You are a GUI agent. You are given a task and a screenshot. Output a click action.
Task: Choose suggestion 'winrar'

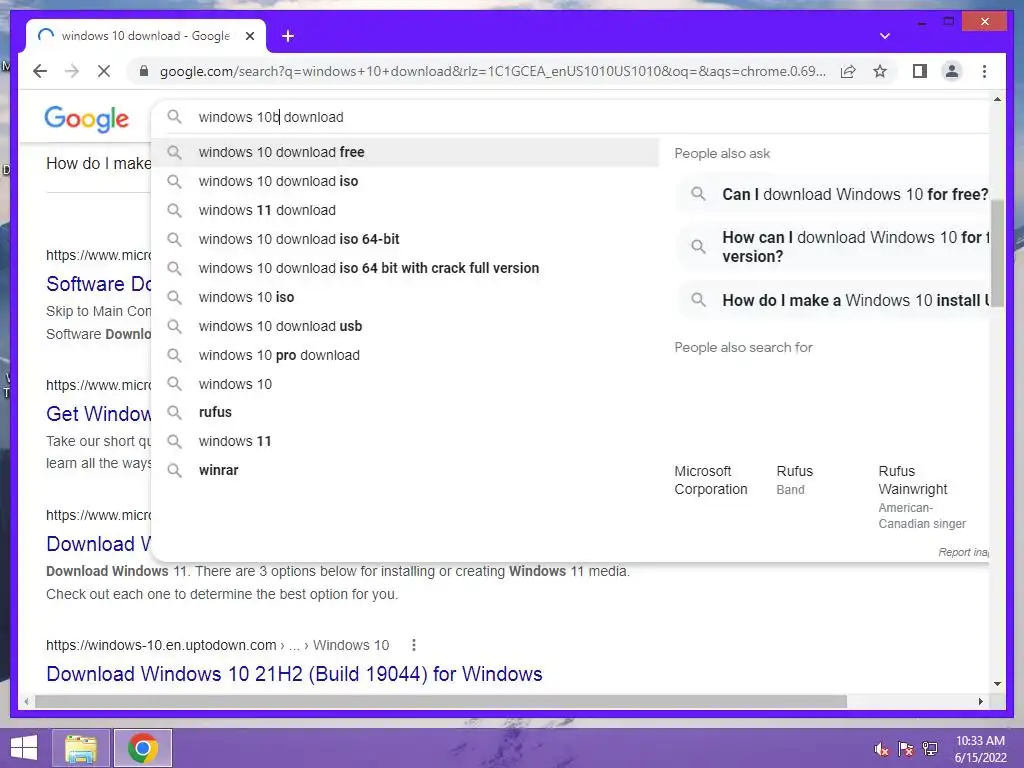click(x=405, y=470)
